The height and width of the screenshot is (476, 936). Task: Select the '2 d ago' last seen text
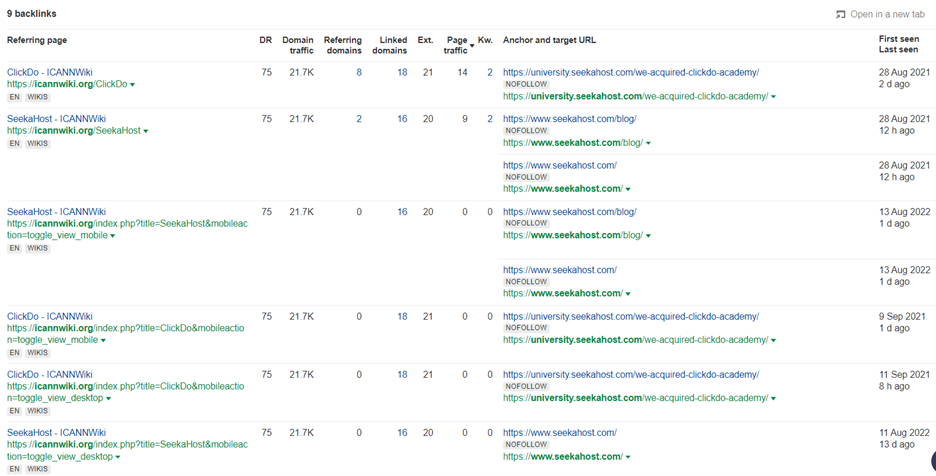click(894, 84)
